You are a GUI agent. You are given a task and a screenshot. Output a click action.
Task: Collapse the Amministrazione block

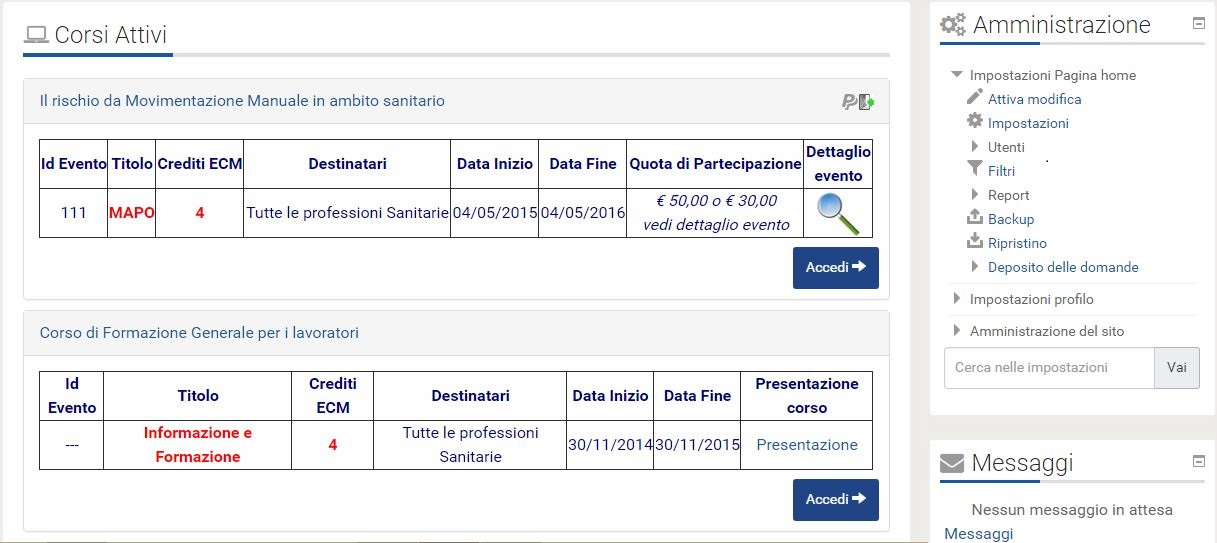pos(1199,23)
